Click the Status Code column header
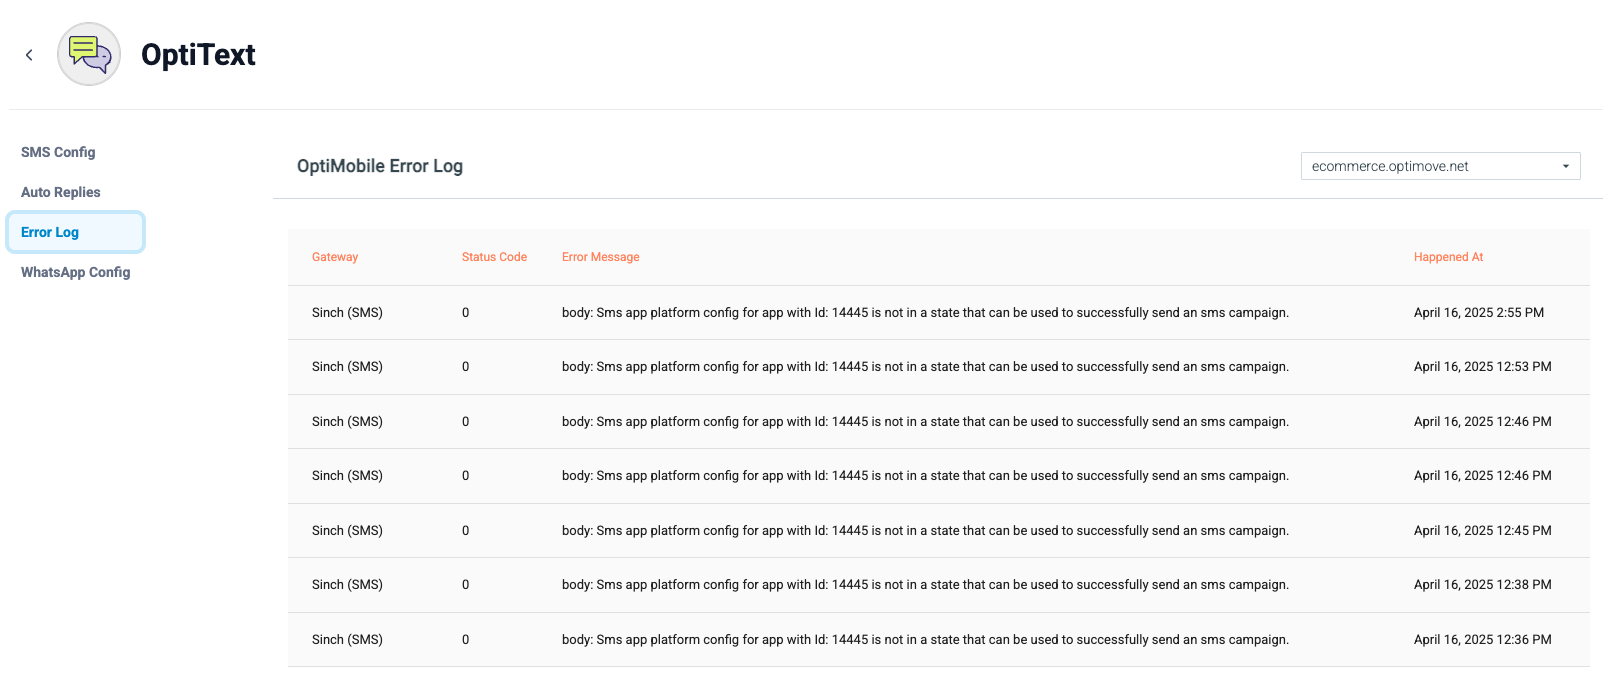1603x682 pixels. click(494, 257)
